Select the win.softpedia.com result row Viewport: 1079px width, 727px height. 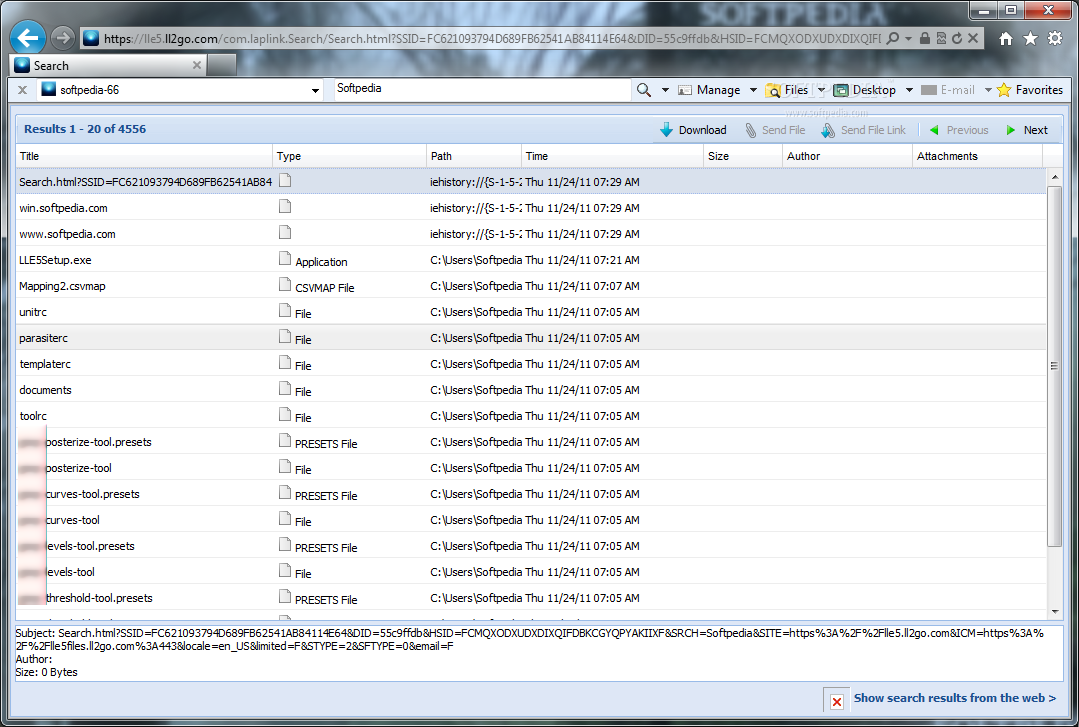[531, 208]
